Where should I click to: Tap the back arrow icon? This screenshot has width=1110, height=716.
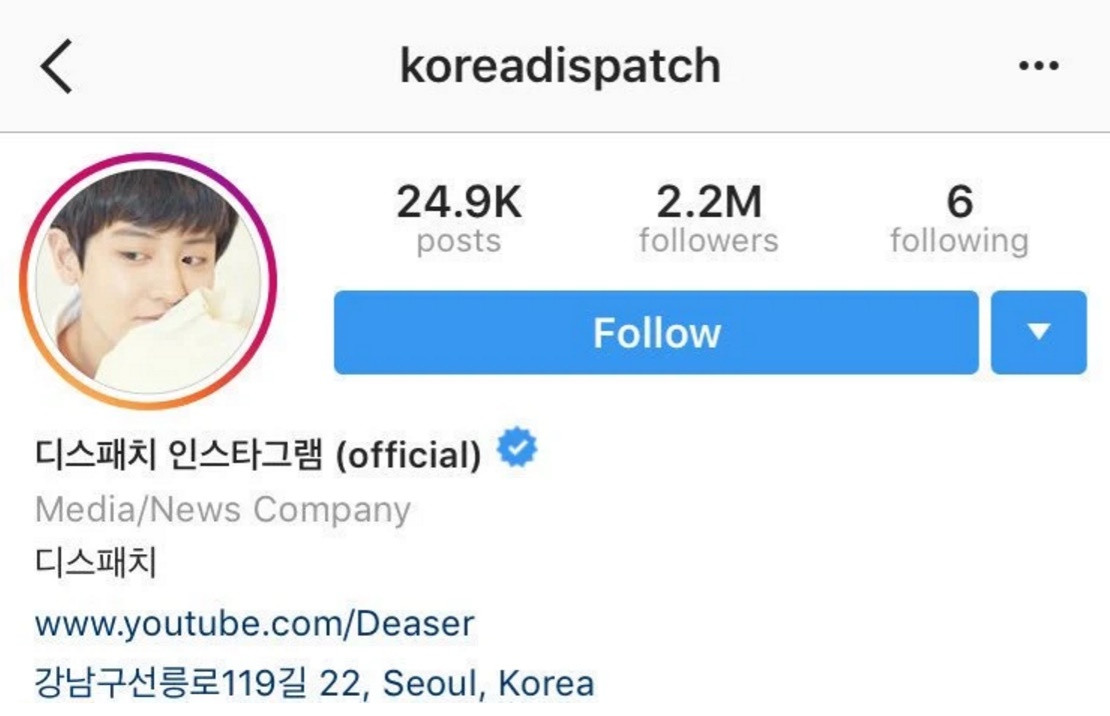tap(57, 66)
